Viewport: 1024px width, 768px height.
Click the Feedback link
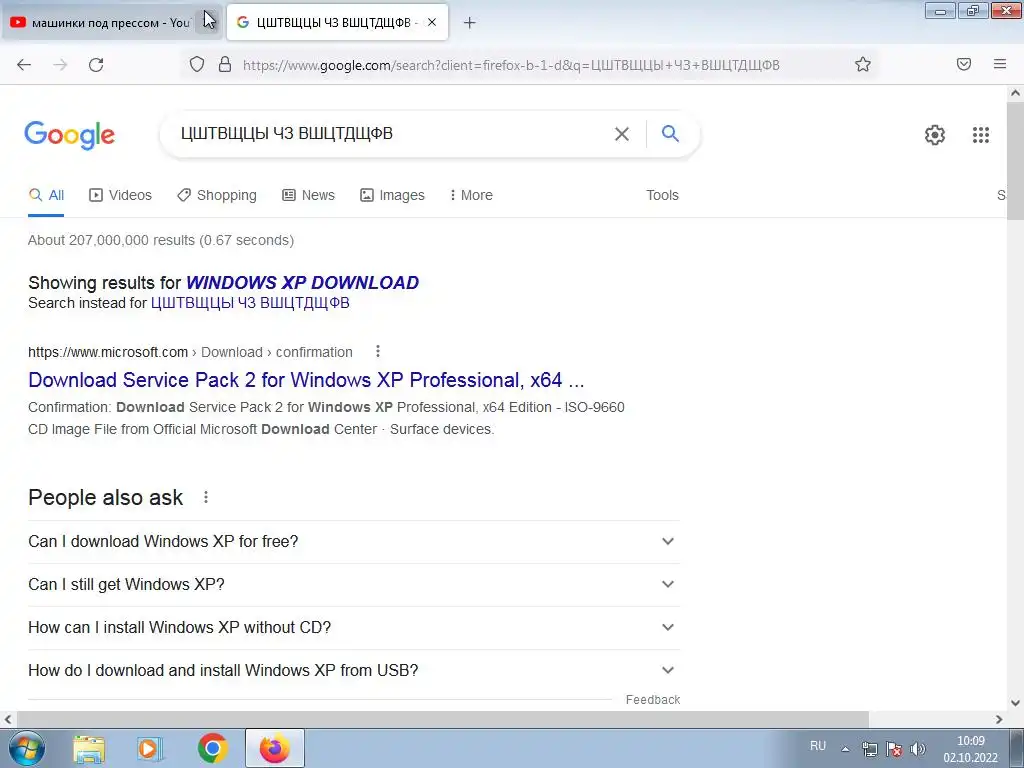point(652,700)
